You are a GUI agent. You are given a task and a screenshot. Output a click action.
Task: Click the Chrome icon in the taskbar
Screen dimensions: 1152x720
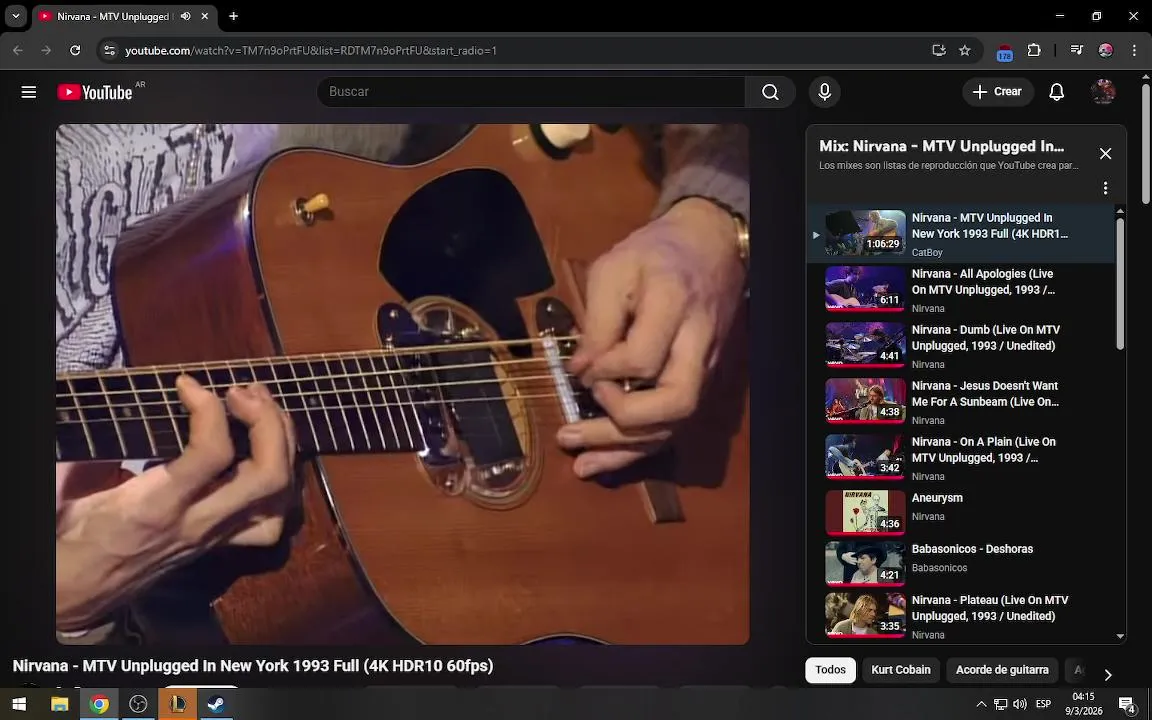pyautogui.click(x=98, y=704)
